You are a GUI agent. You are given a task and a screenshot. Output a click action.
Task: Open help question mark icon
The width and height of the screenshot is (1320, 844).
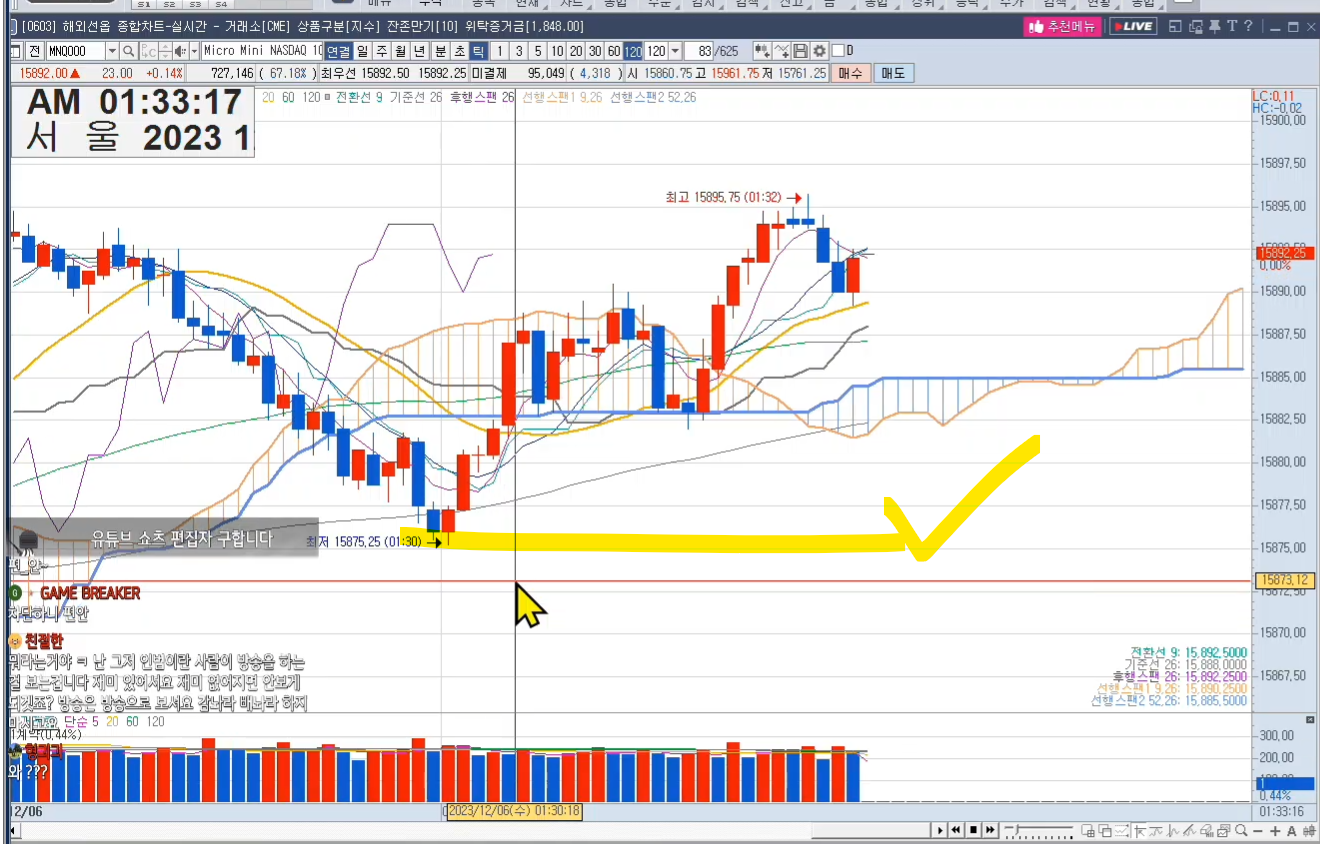point(1248,26)
